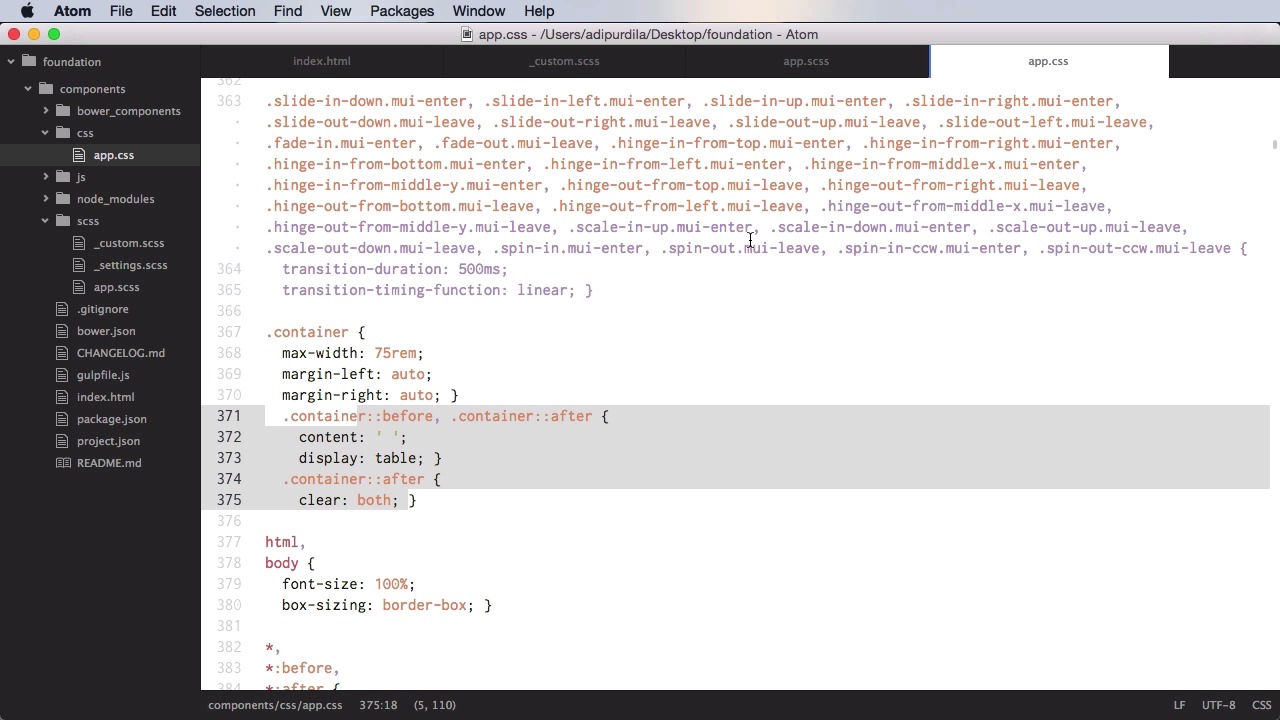Click the _settings.scss file icon
This screenshot has width=1280, height=720.
[x=80, y=265]
